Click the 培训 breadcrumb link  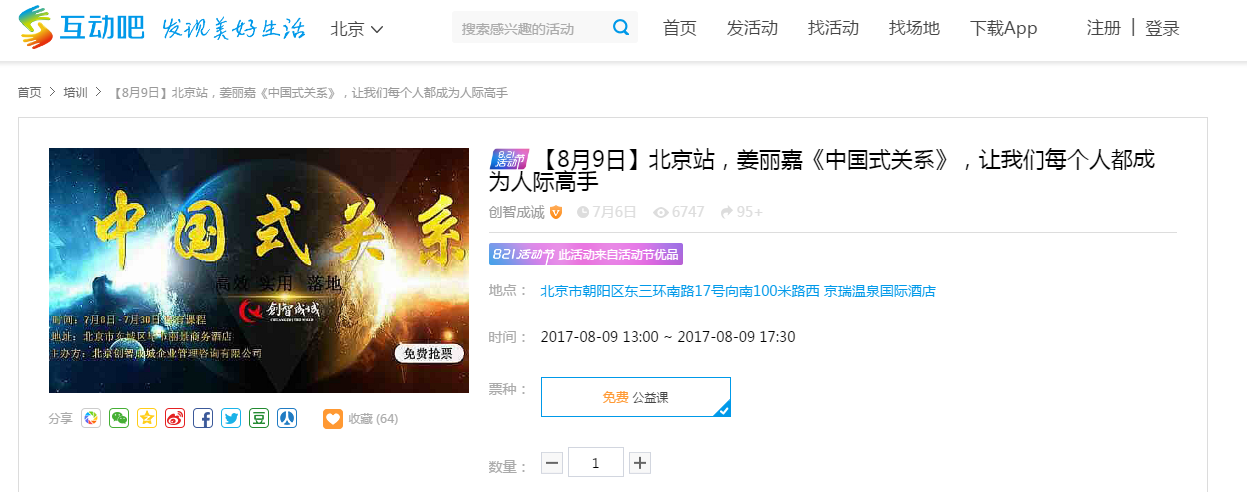click(75, 92)
